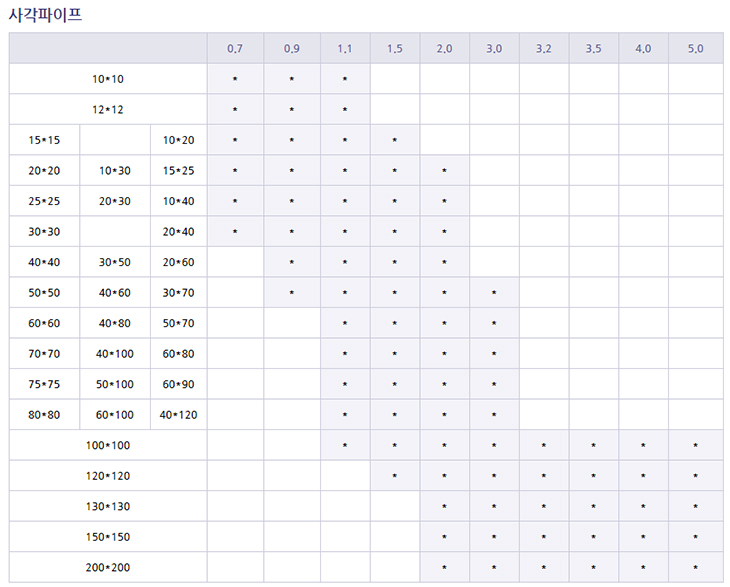Click the 사각파이프 table title
This screenshot has width=730, height=587.
point(46,14)
